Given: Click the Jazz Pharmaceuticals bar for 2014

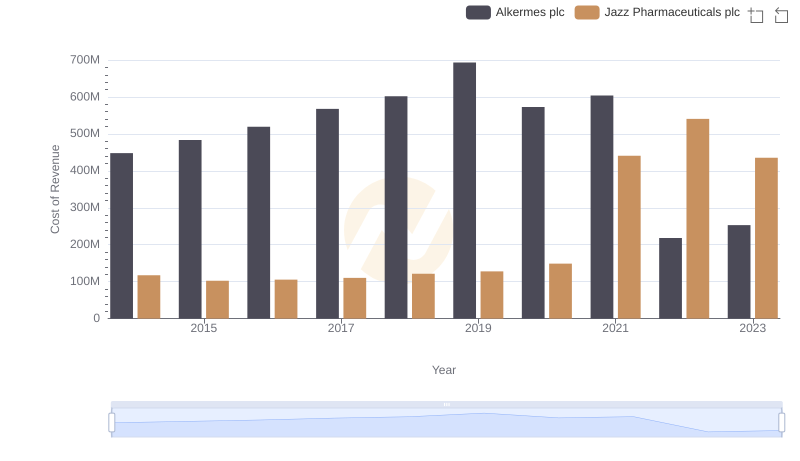Looking at the screenshot, I should click(x=149, y=297).
